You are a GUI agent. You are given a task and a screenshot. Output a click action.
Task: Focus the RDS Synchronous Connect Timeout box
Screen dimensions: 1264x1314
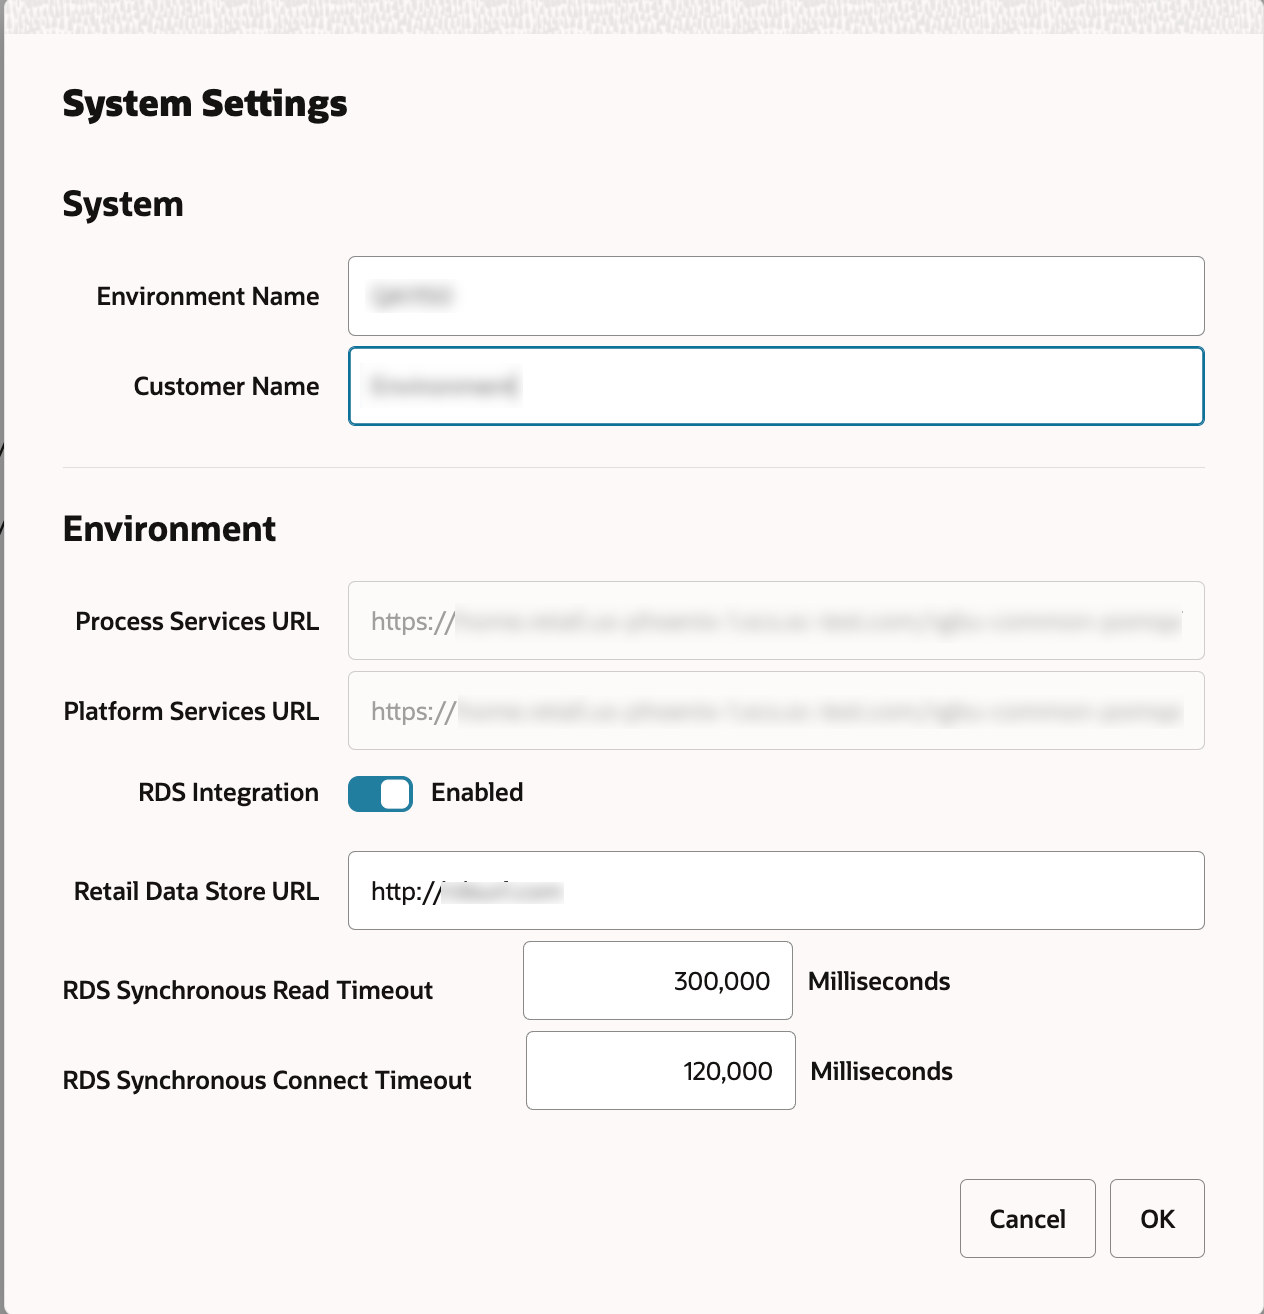click(661, 1071)
